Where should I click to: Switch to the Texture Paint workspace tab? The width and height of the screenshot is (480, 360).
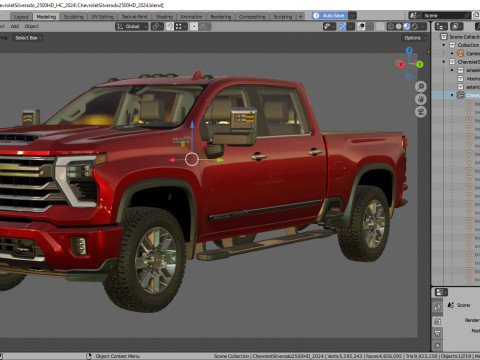(134, 16)
